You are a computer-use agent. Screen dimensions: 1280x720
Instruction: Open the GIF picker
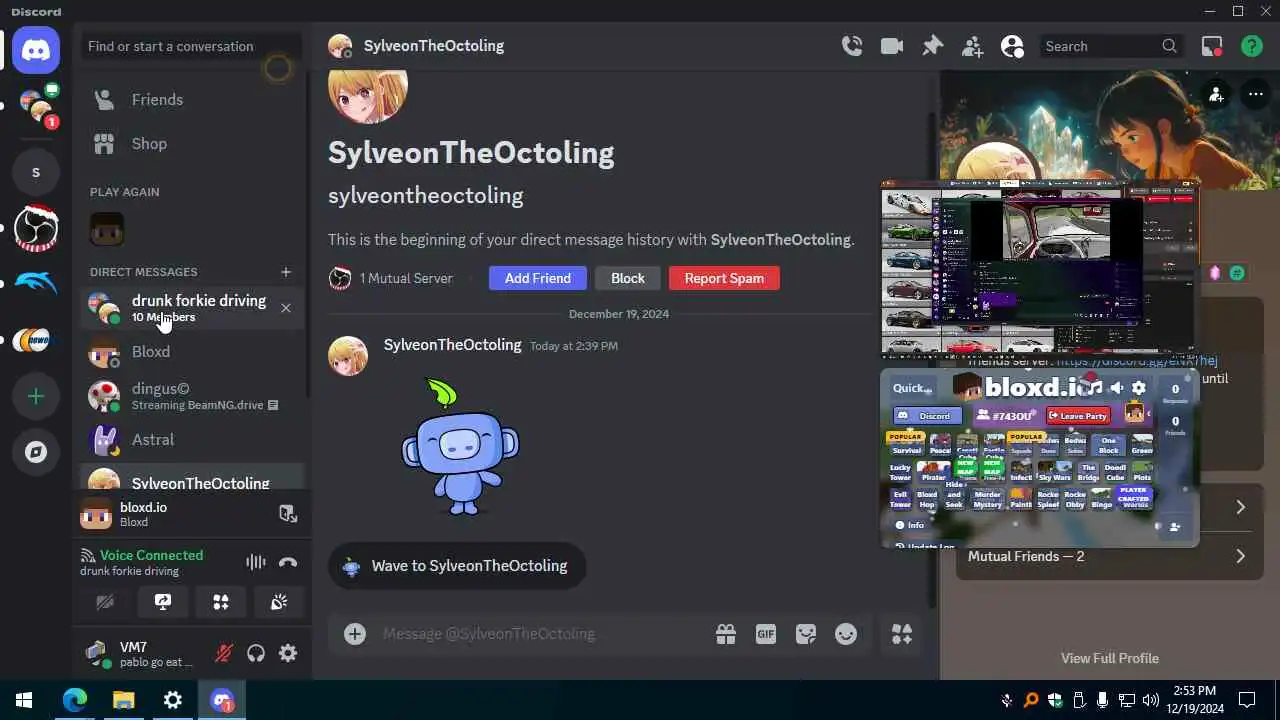pyautogui.click(x=766, y=634)
